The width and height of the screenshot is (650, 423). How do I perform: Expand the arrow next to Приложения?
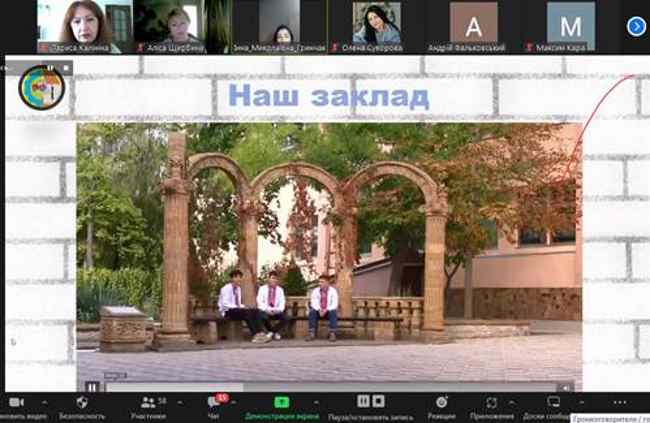512,402
